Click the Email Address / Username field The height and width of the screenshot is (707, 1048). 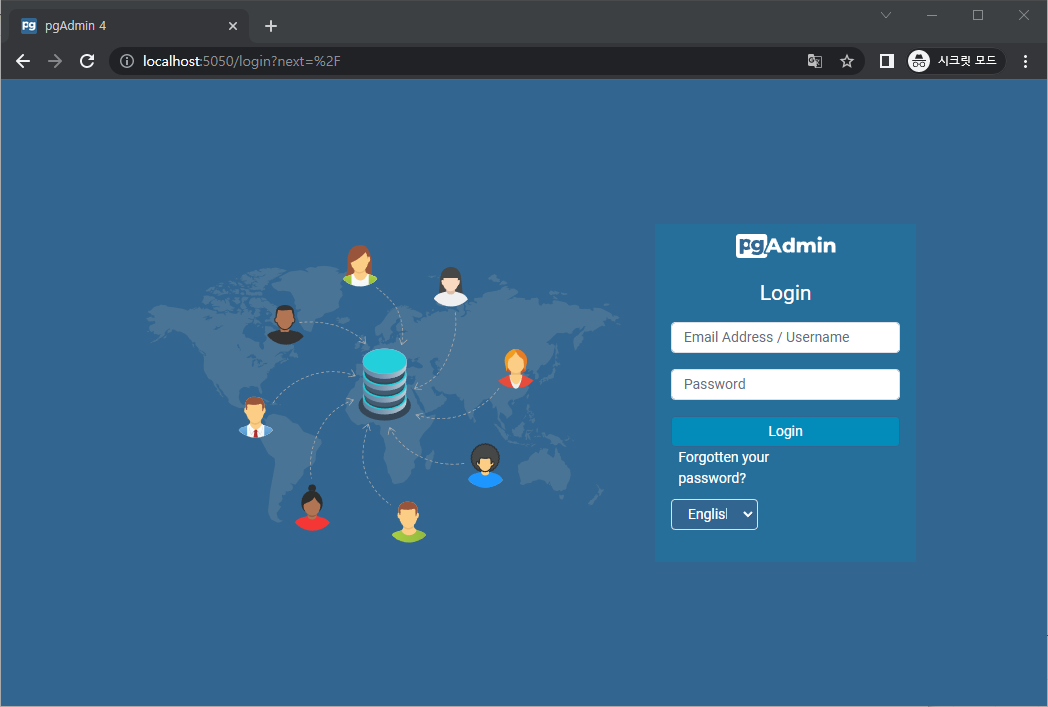click(785, 337)
